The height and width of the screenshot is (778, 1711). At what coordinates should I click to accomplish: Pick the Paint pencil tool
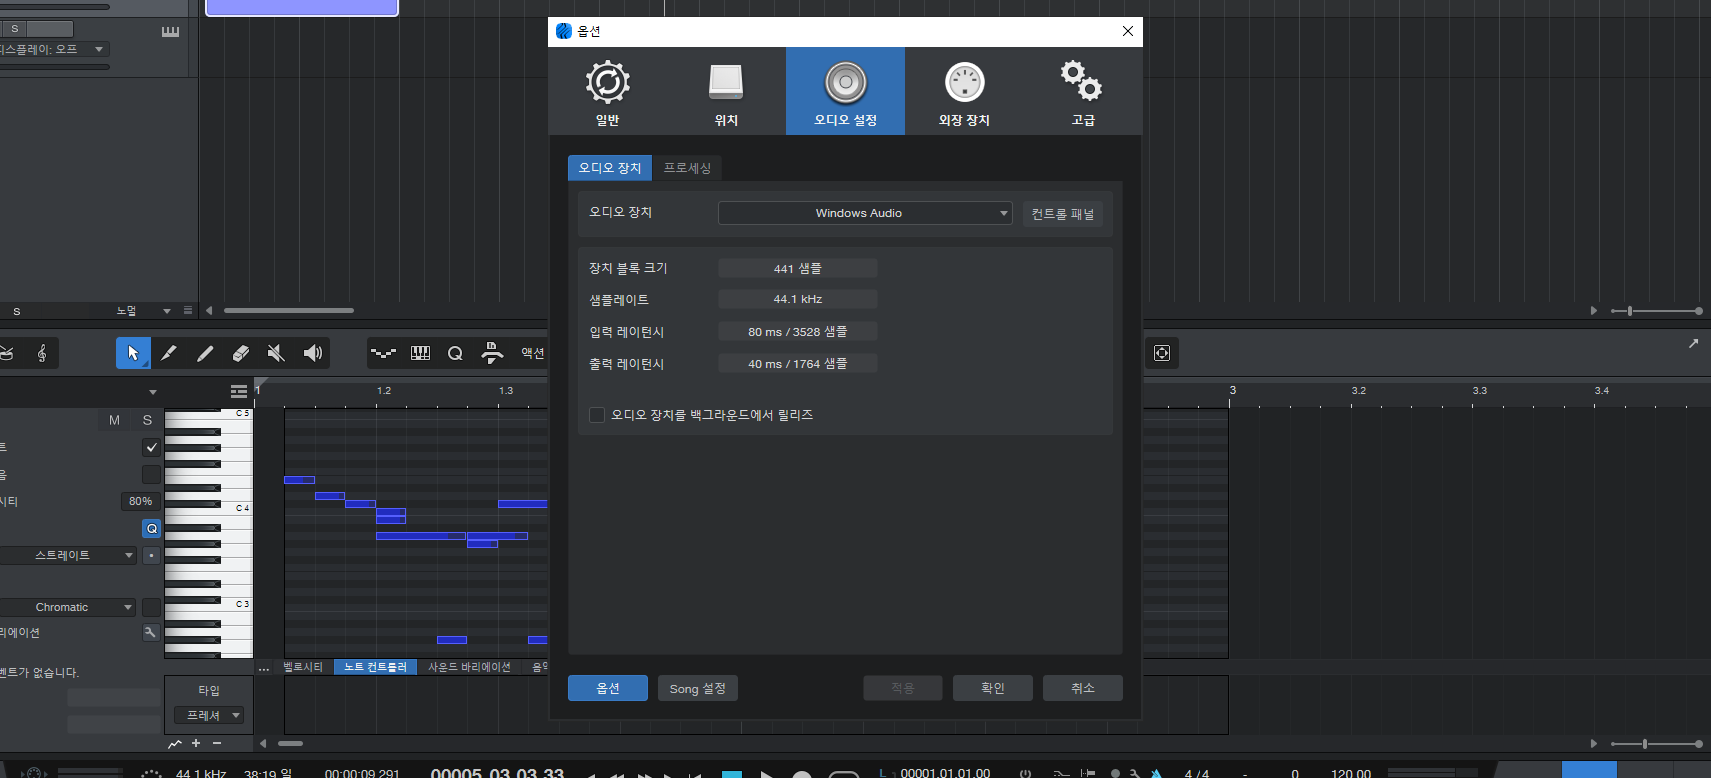205,353
